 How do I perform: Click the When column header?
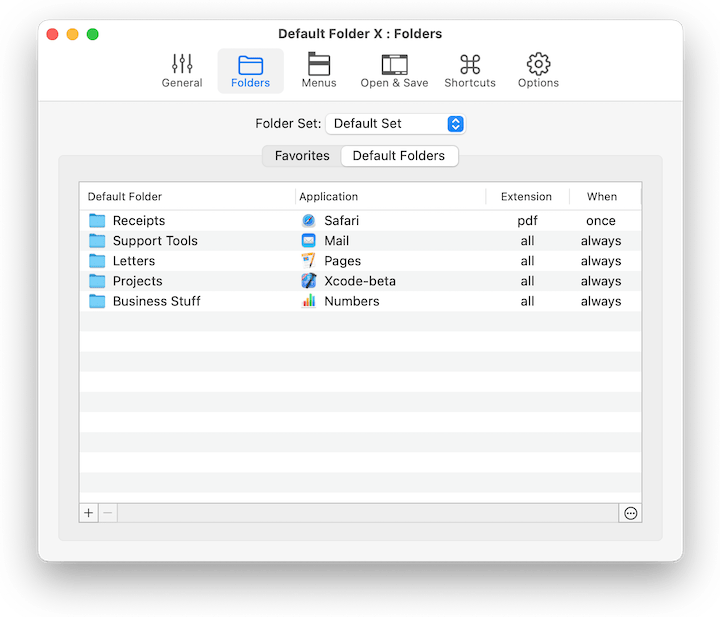(605, 196)
